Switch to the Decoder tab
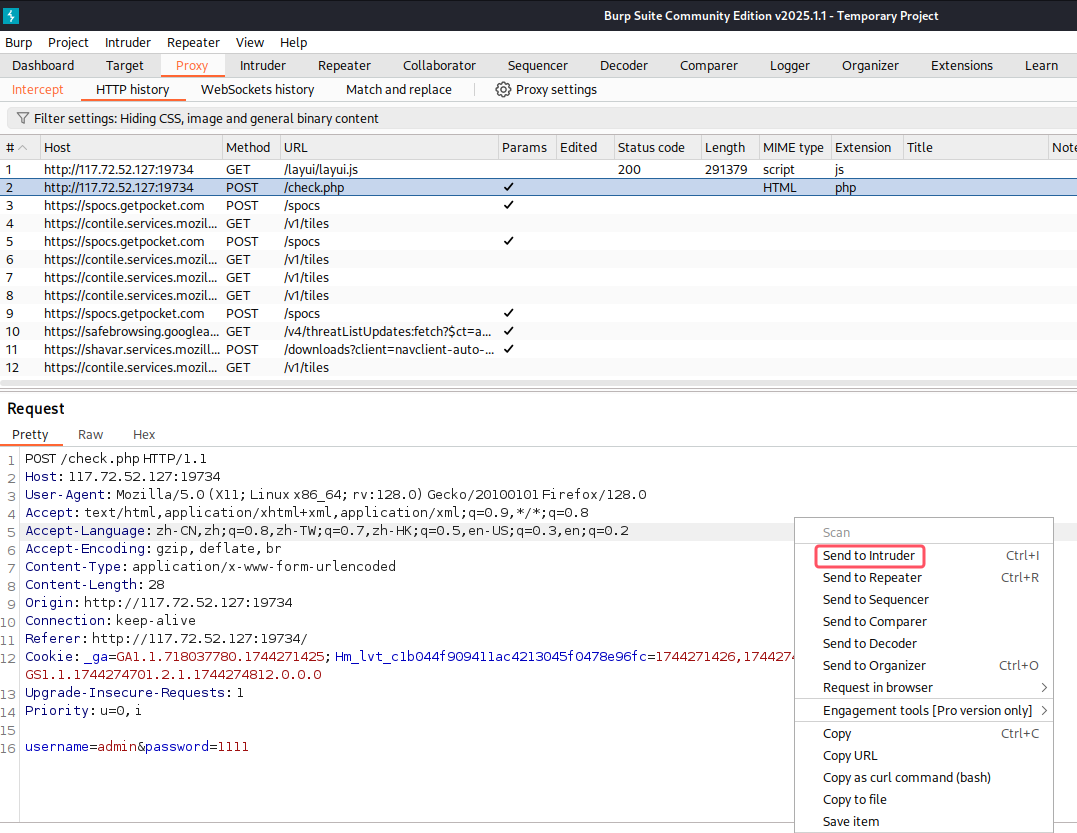This screenshot has height=833, width=1077. point(624,66)
